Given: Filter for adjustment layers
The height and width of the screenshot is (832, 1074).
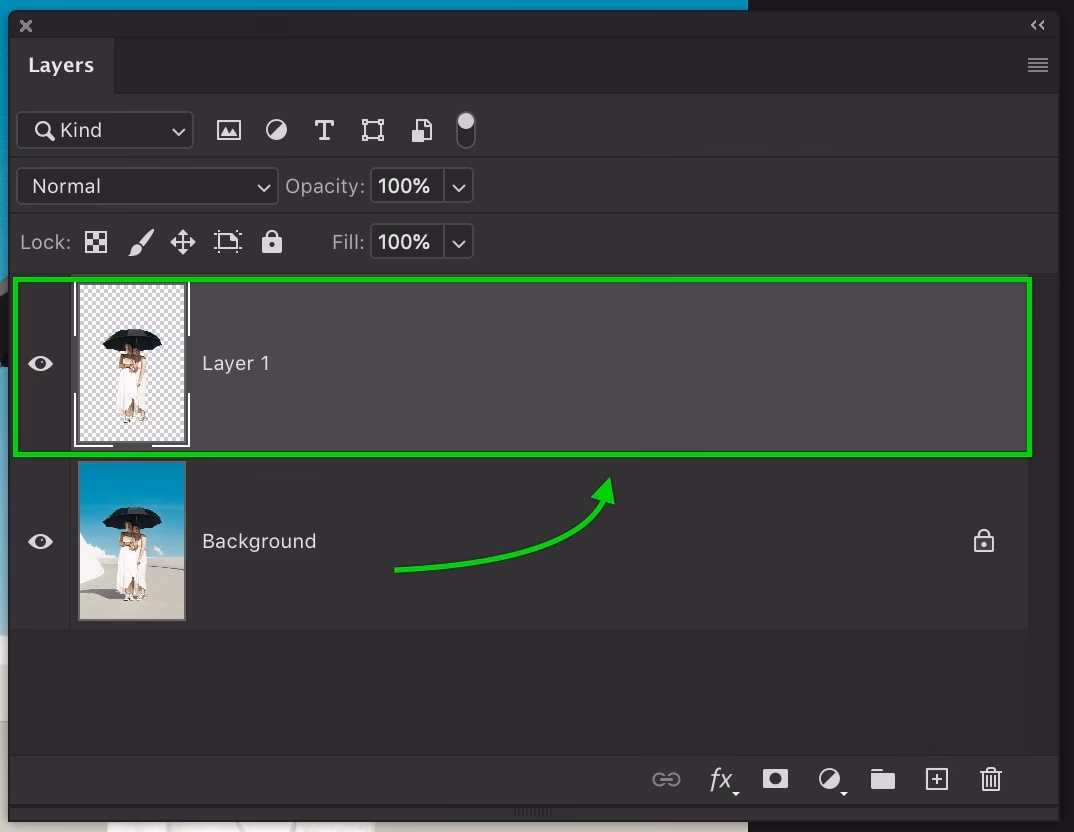Looking at the screenshot, I should point(276,130).
